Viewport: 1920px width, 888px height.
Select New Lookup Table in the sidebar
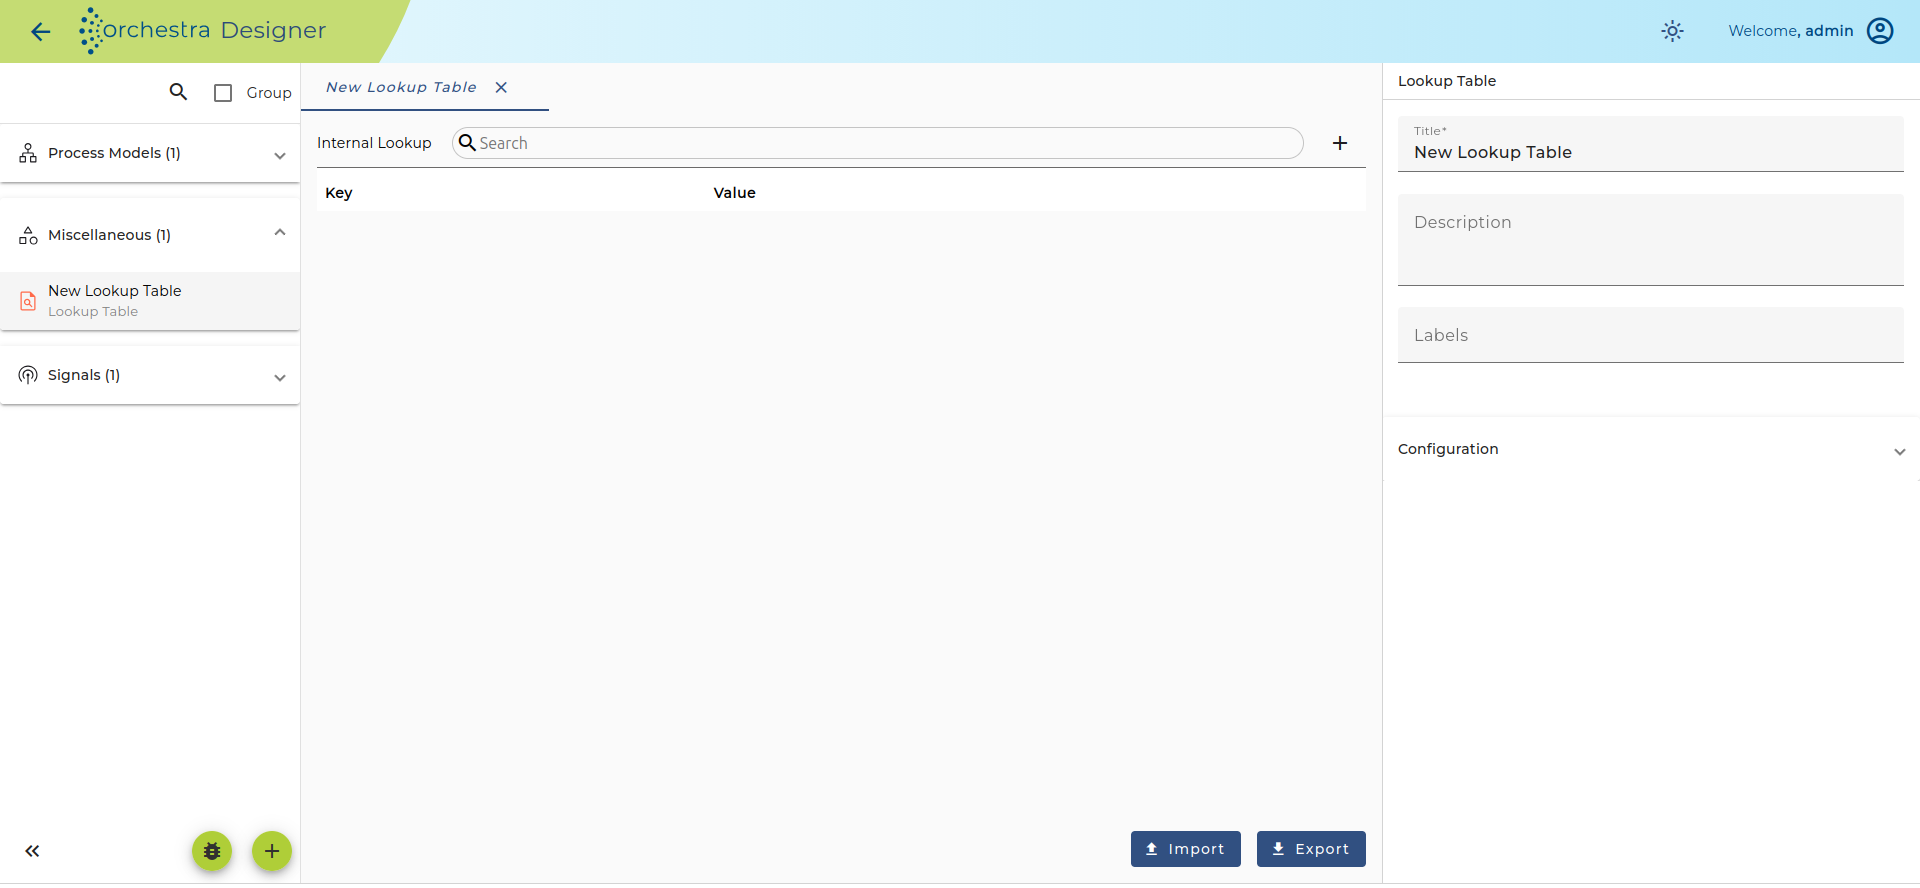click(x=150, y=300)
